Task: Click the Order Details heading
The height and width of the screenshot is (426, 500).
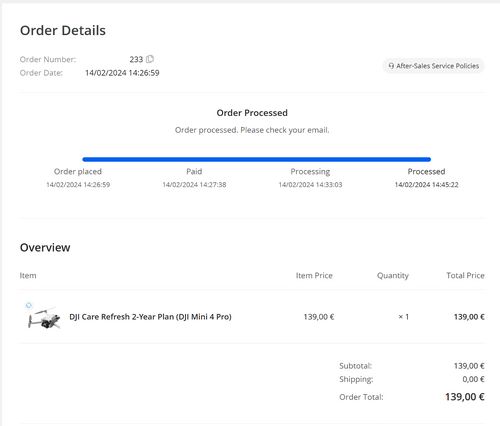Action: [x=63, y=30]
